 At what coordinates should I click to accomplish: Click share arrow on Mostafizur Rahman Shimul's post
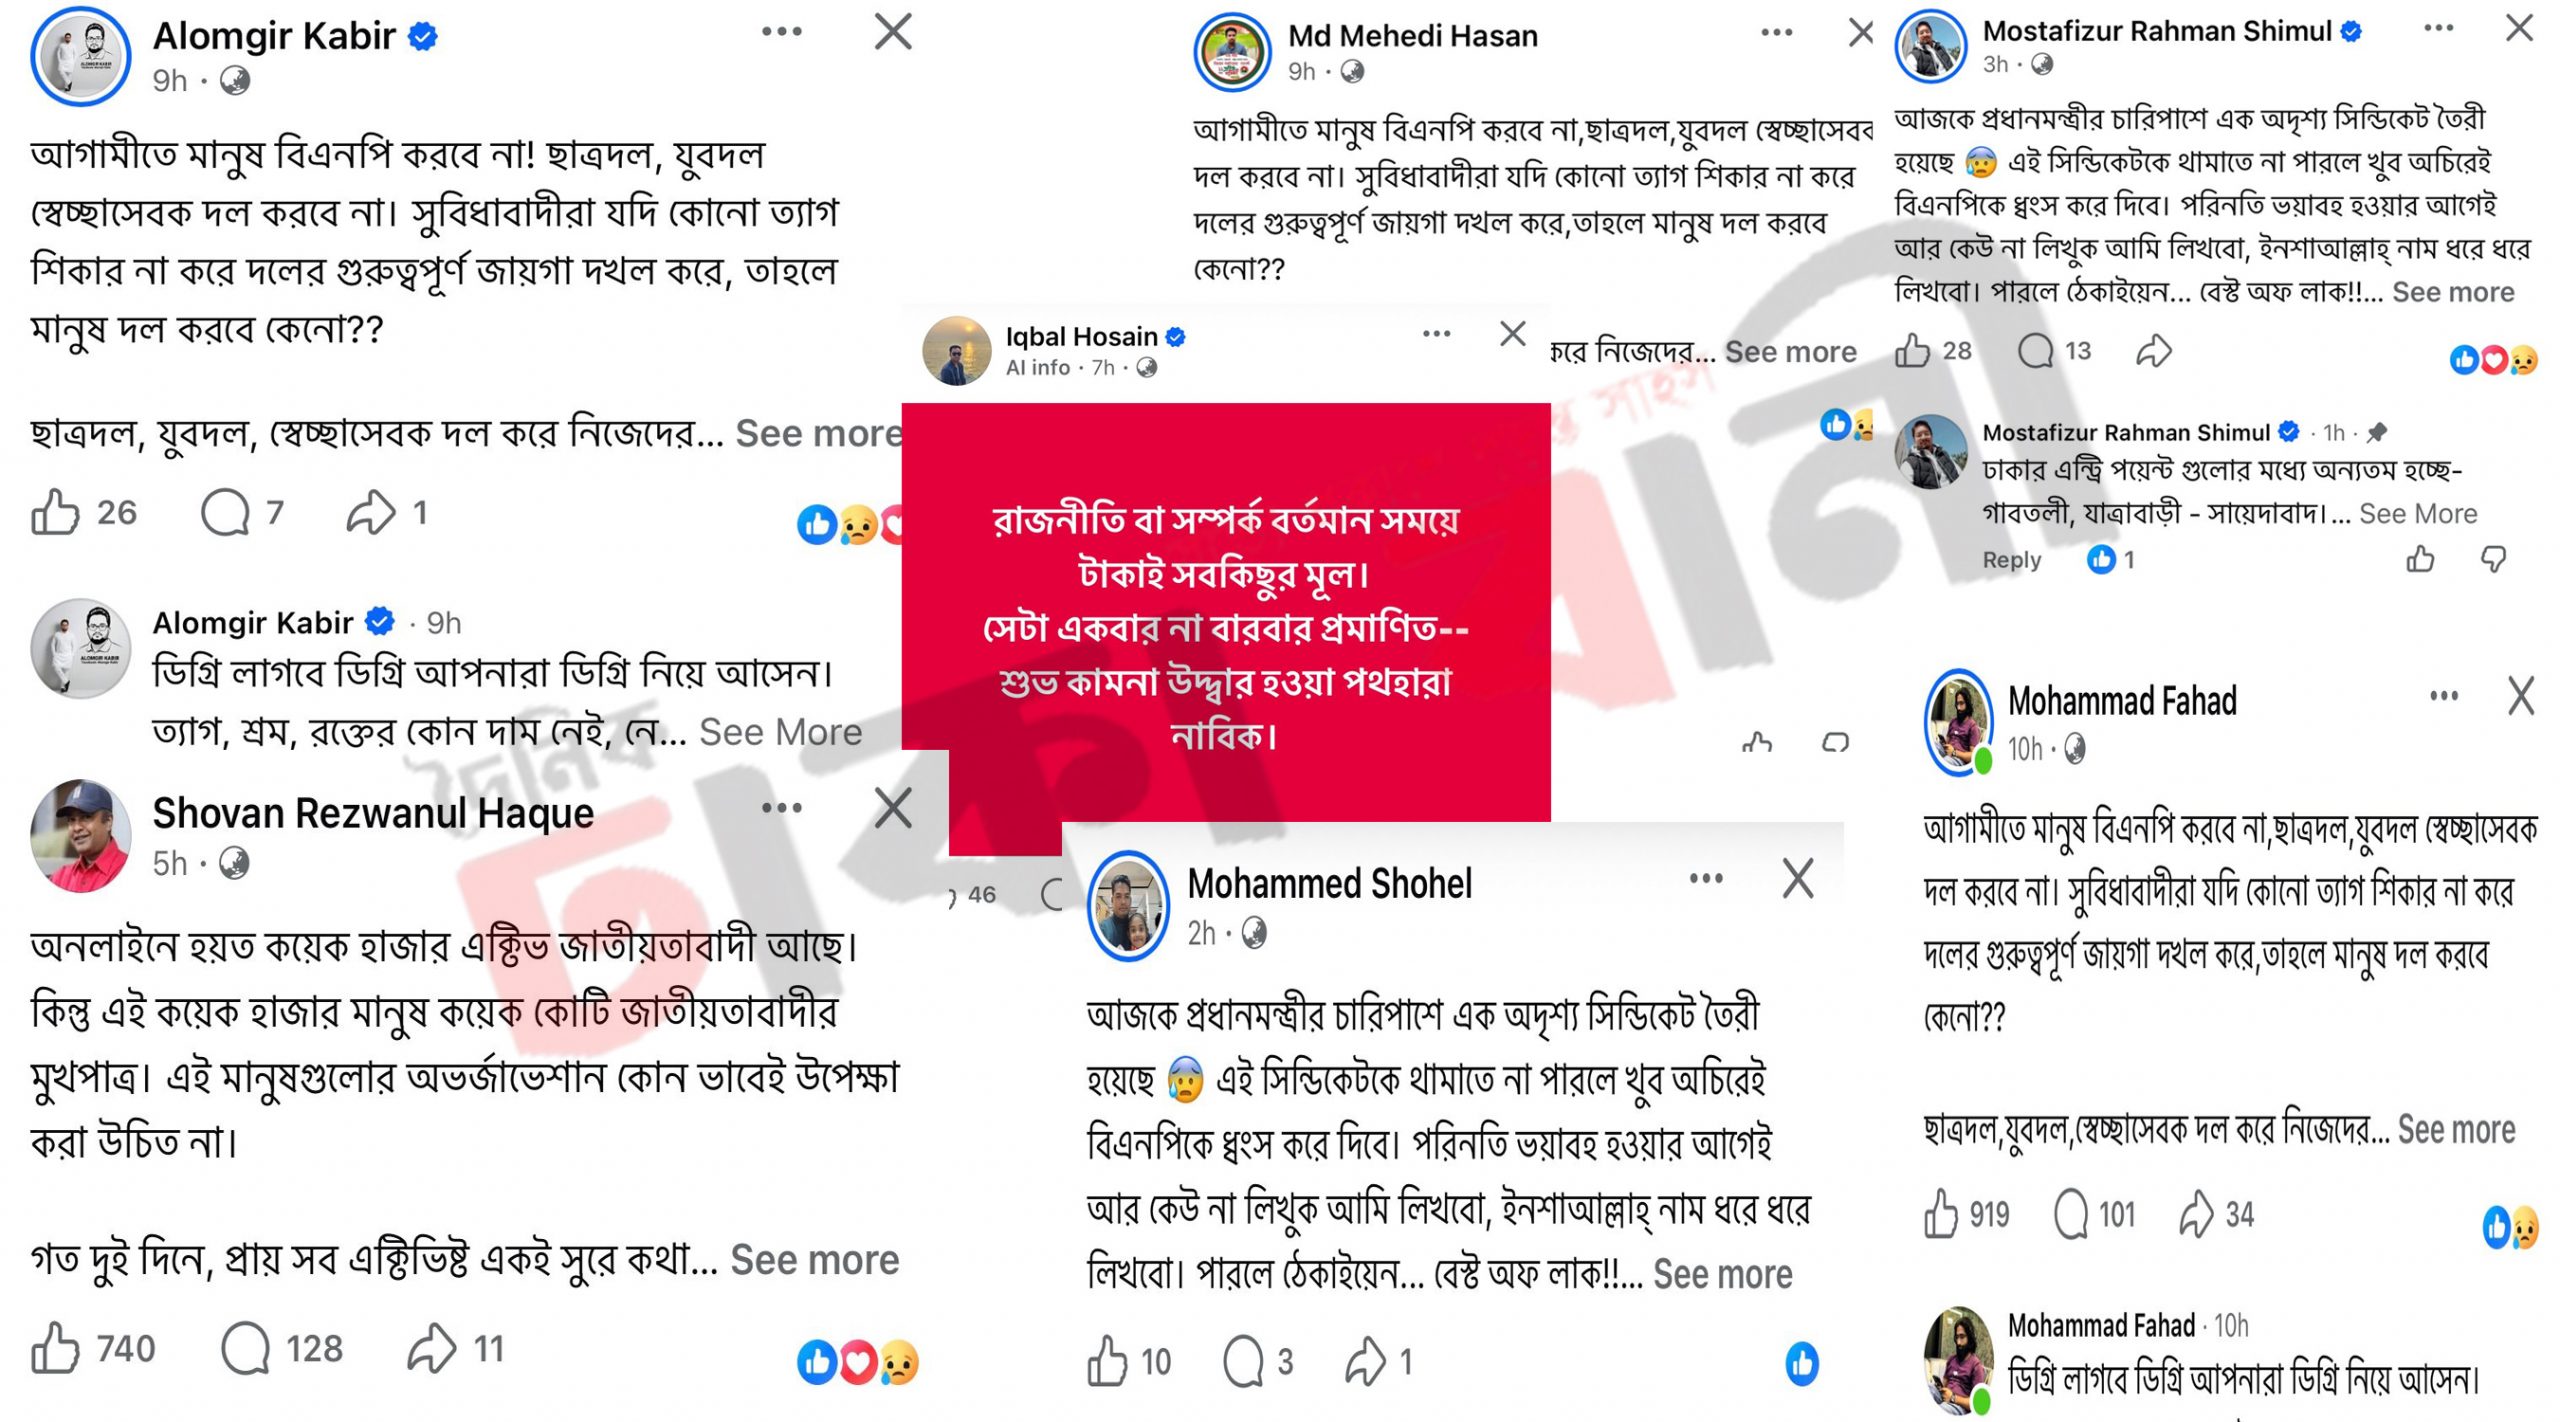[x=2153, y=351]
